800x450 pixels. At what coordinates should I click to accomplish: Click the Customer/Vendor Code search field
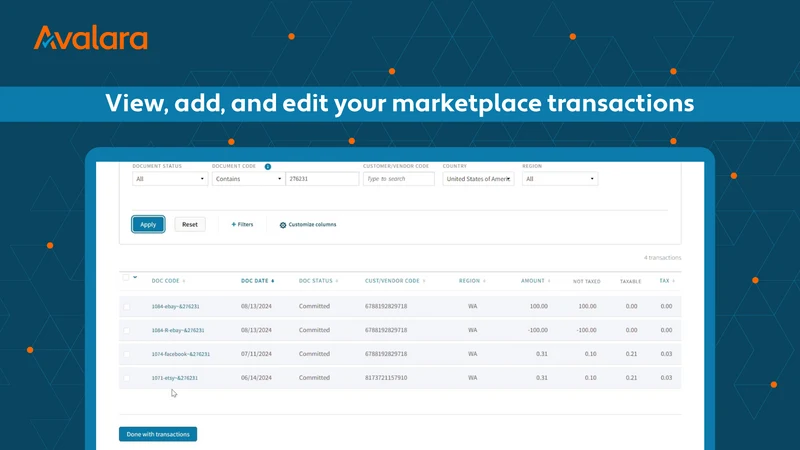click(398, 179)
